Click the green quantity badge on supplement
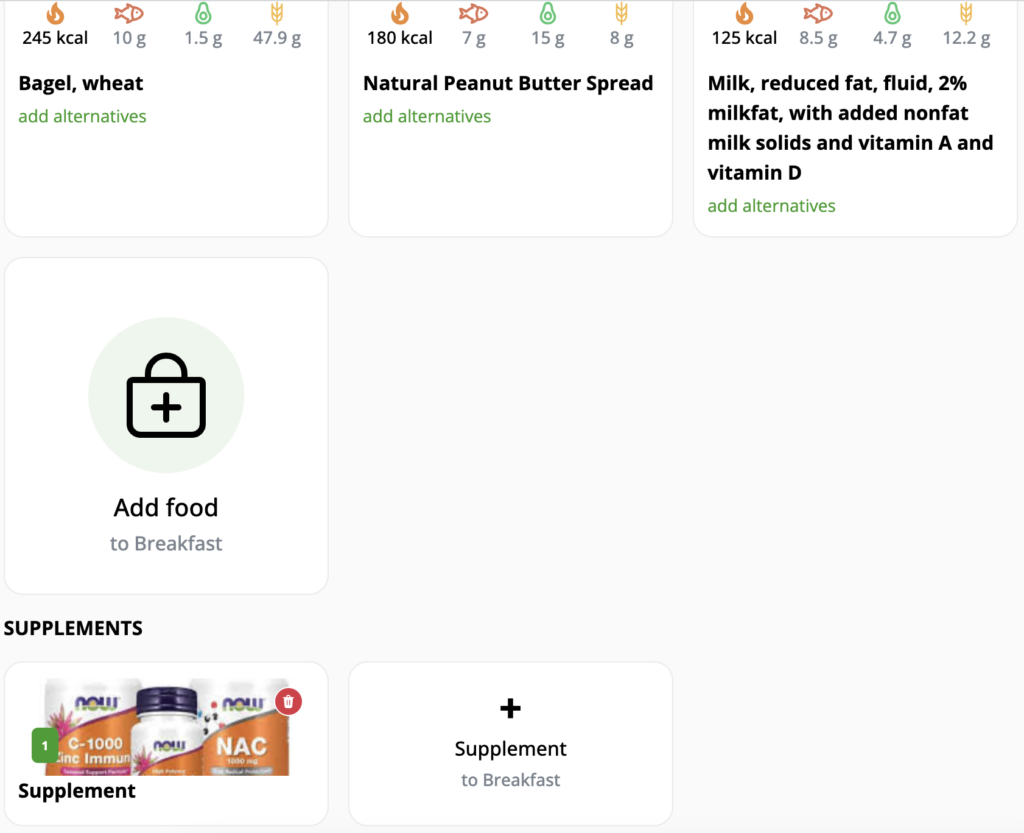This screenshot has width=1024, height=833. [44, 746]
